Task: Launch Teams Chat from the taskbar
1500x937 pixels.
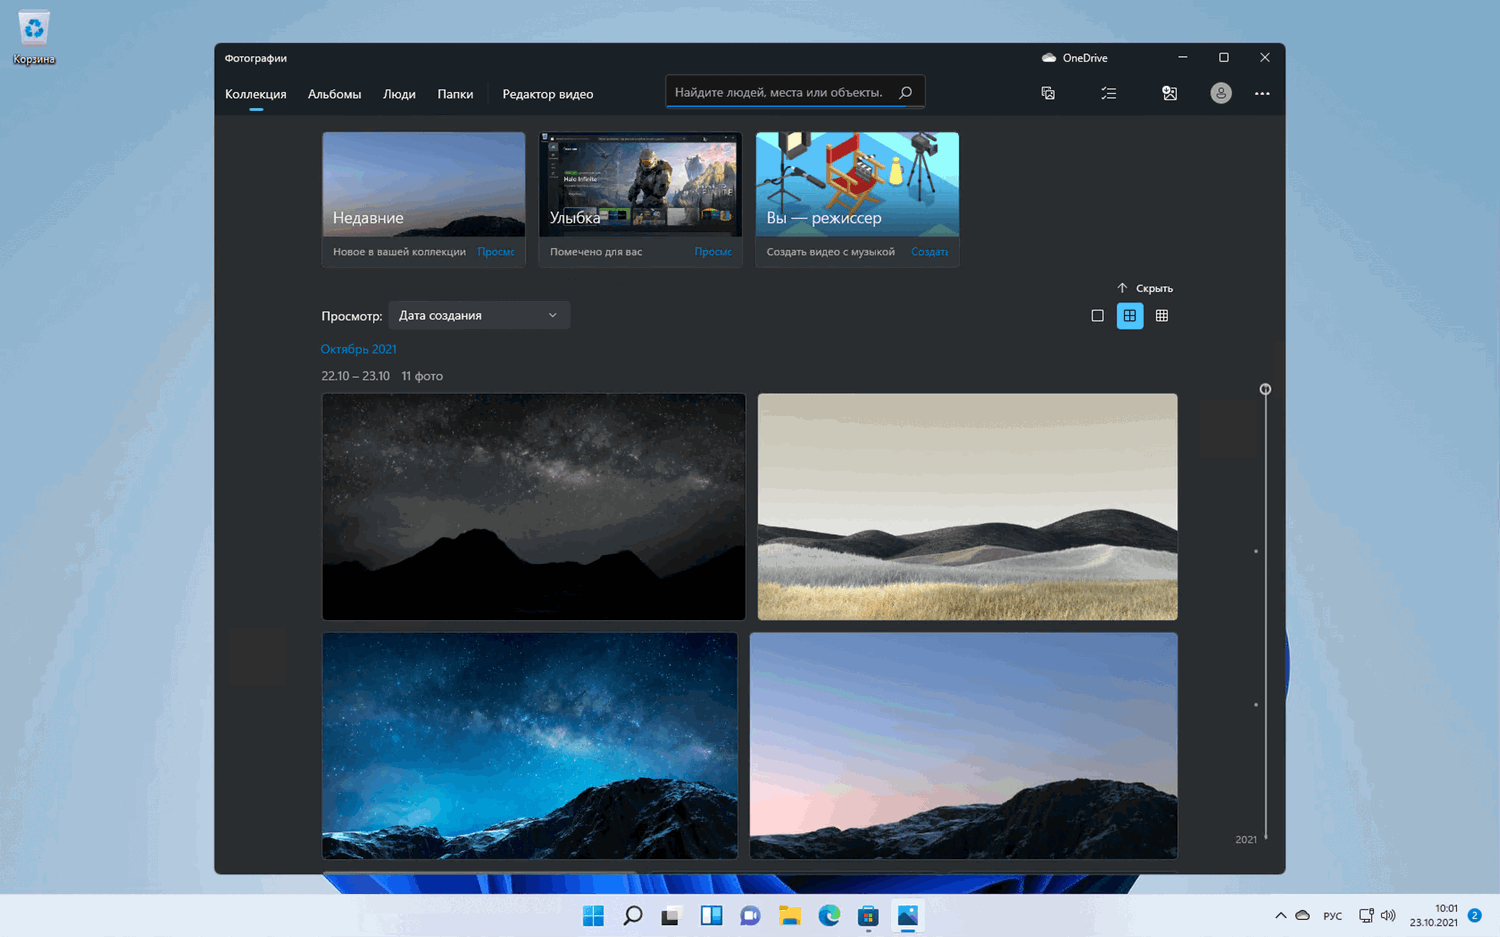Action: click(x=750, y=916)
